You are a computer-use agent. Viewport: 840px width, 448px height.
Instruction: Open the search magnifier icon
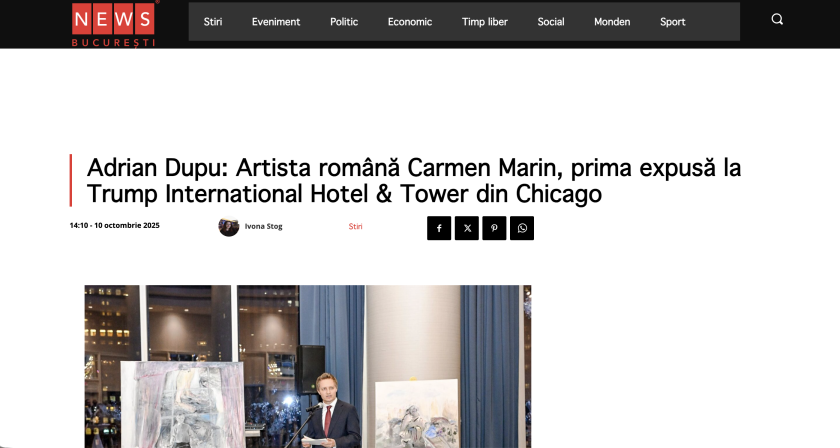777,19
